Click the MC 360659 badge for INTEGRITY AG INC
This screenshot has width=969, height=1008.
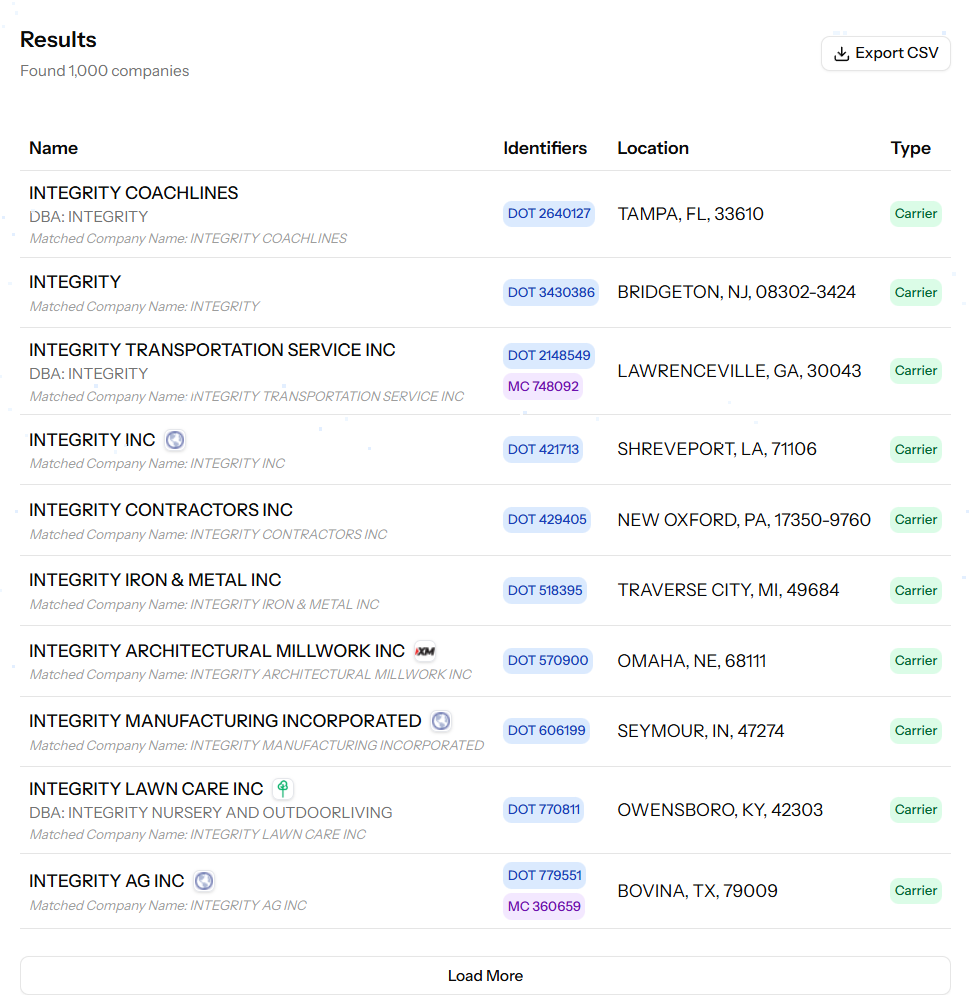click(544, 906)
